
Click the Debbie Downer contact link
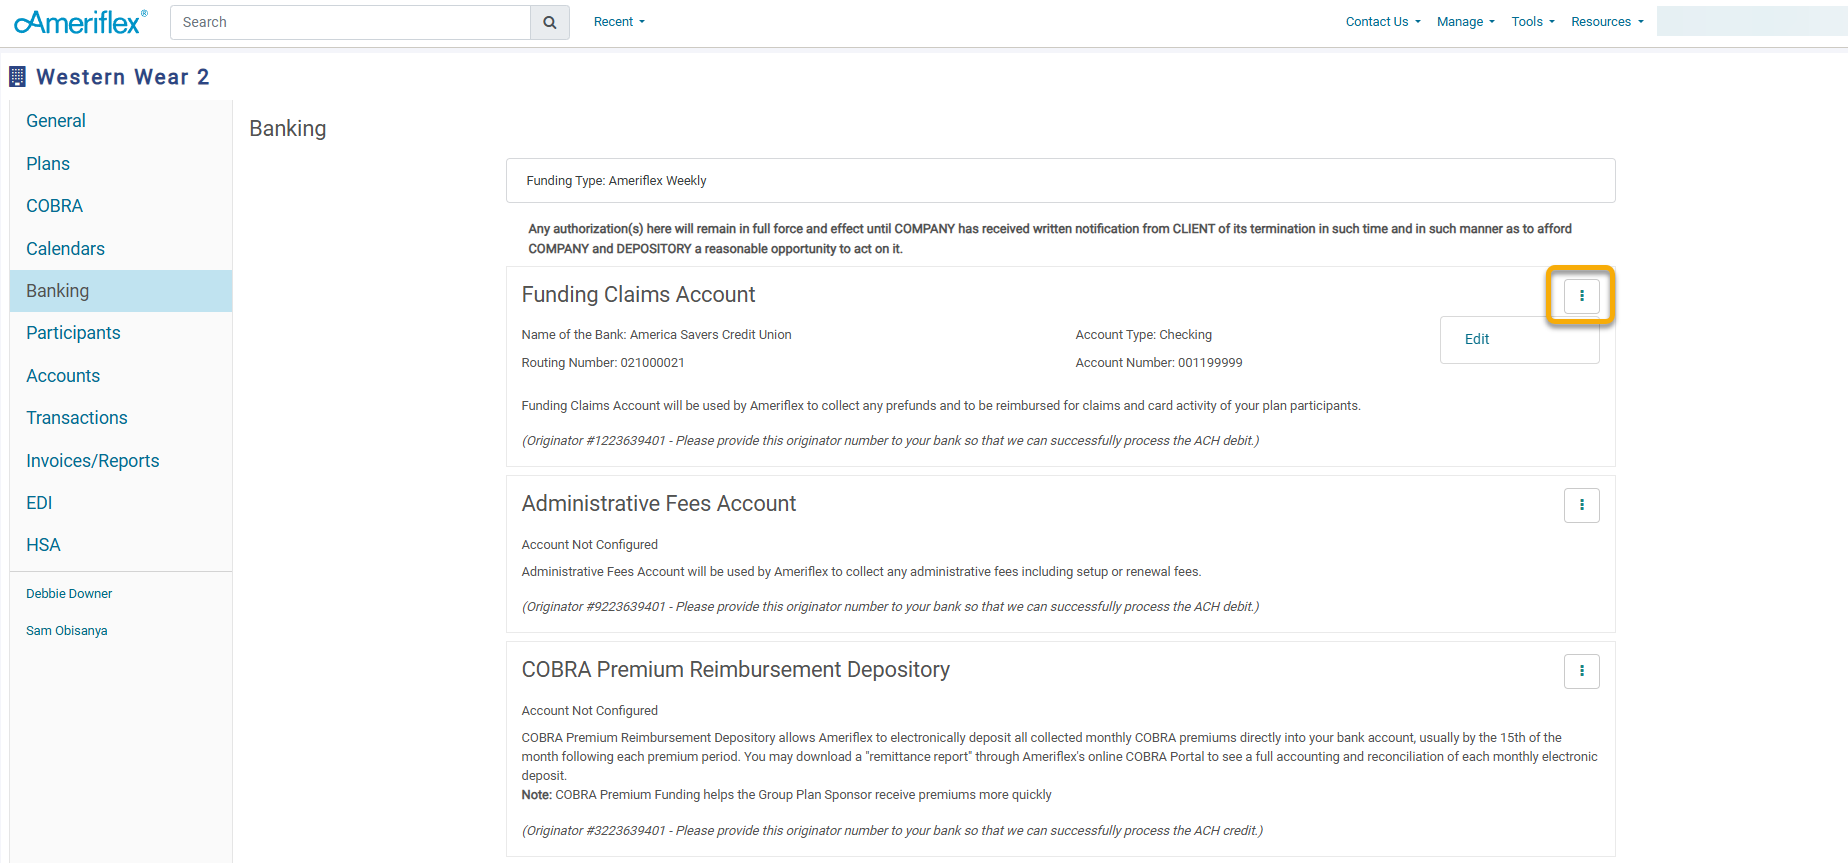[x=69, y=594]
